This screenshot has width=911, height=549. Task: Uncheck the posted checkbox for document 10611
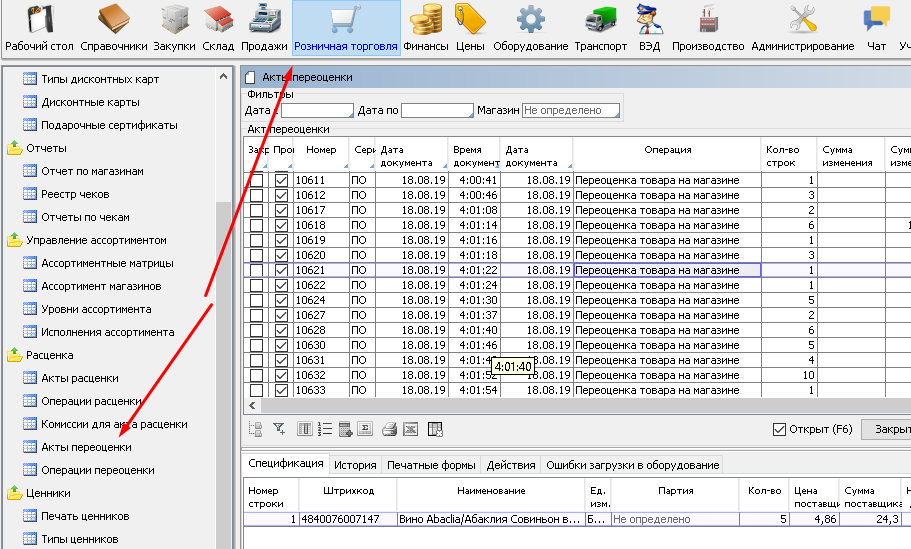pos(281,180)
